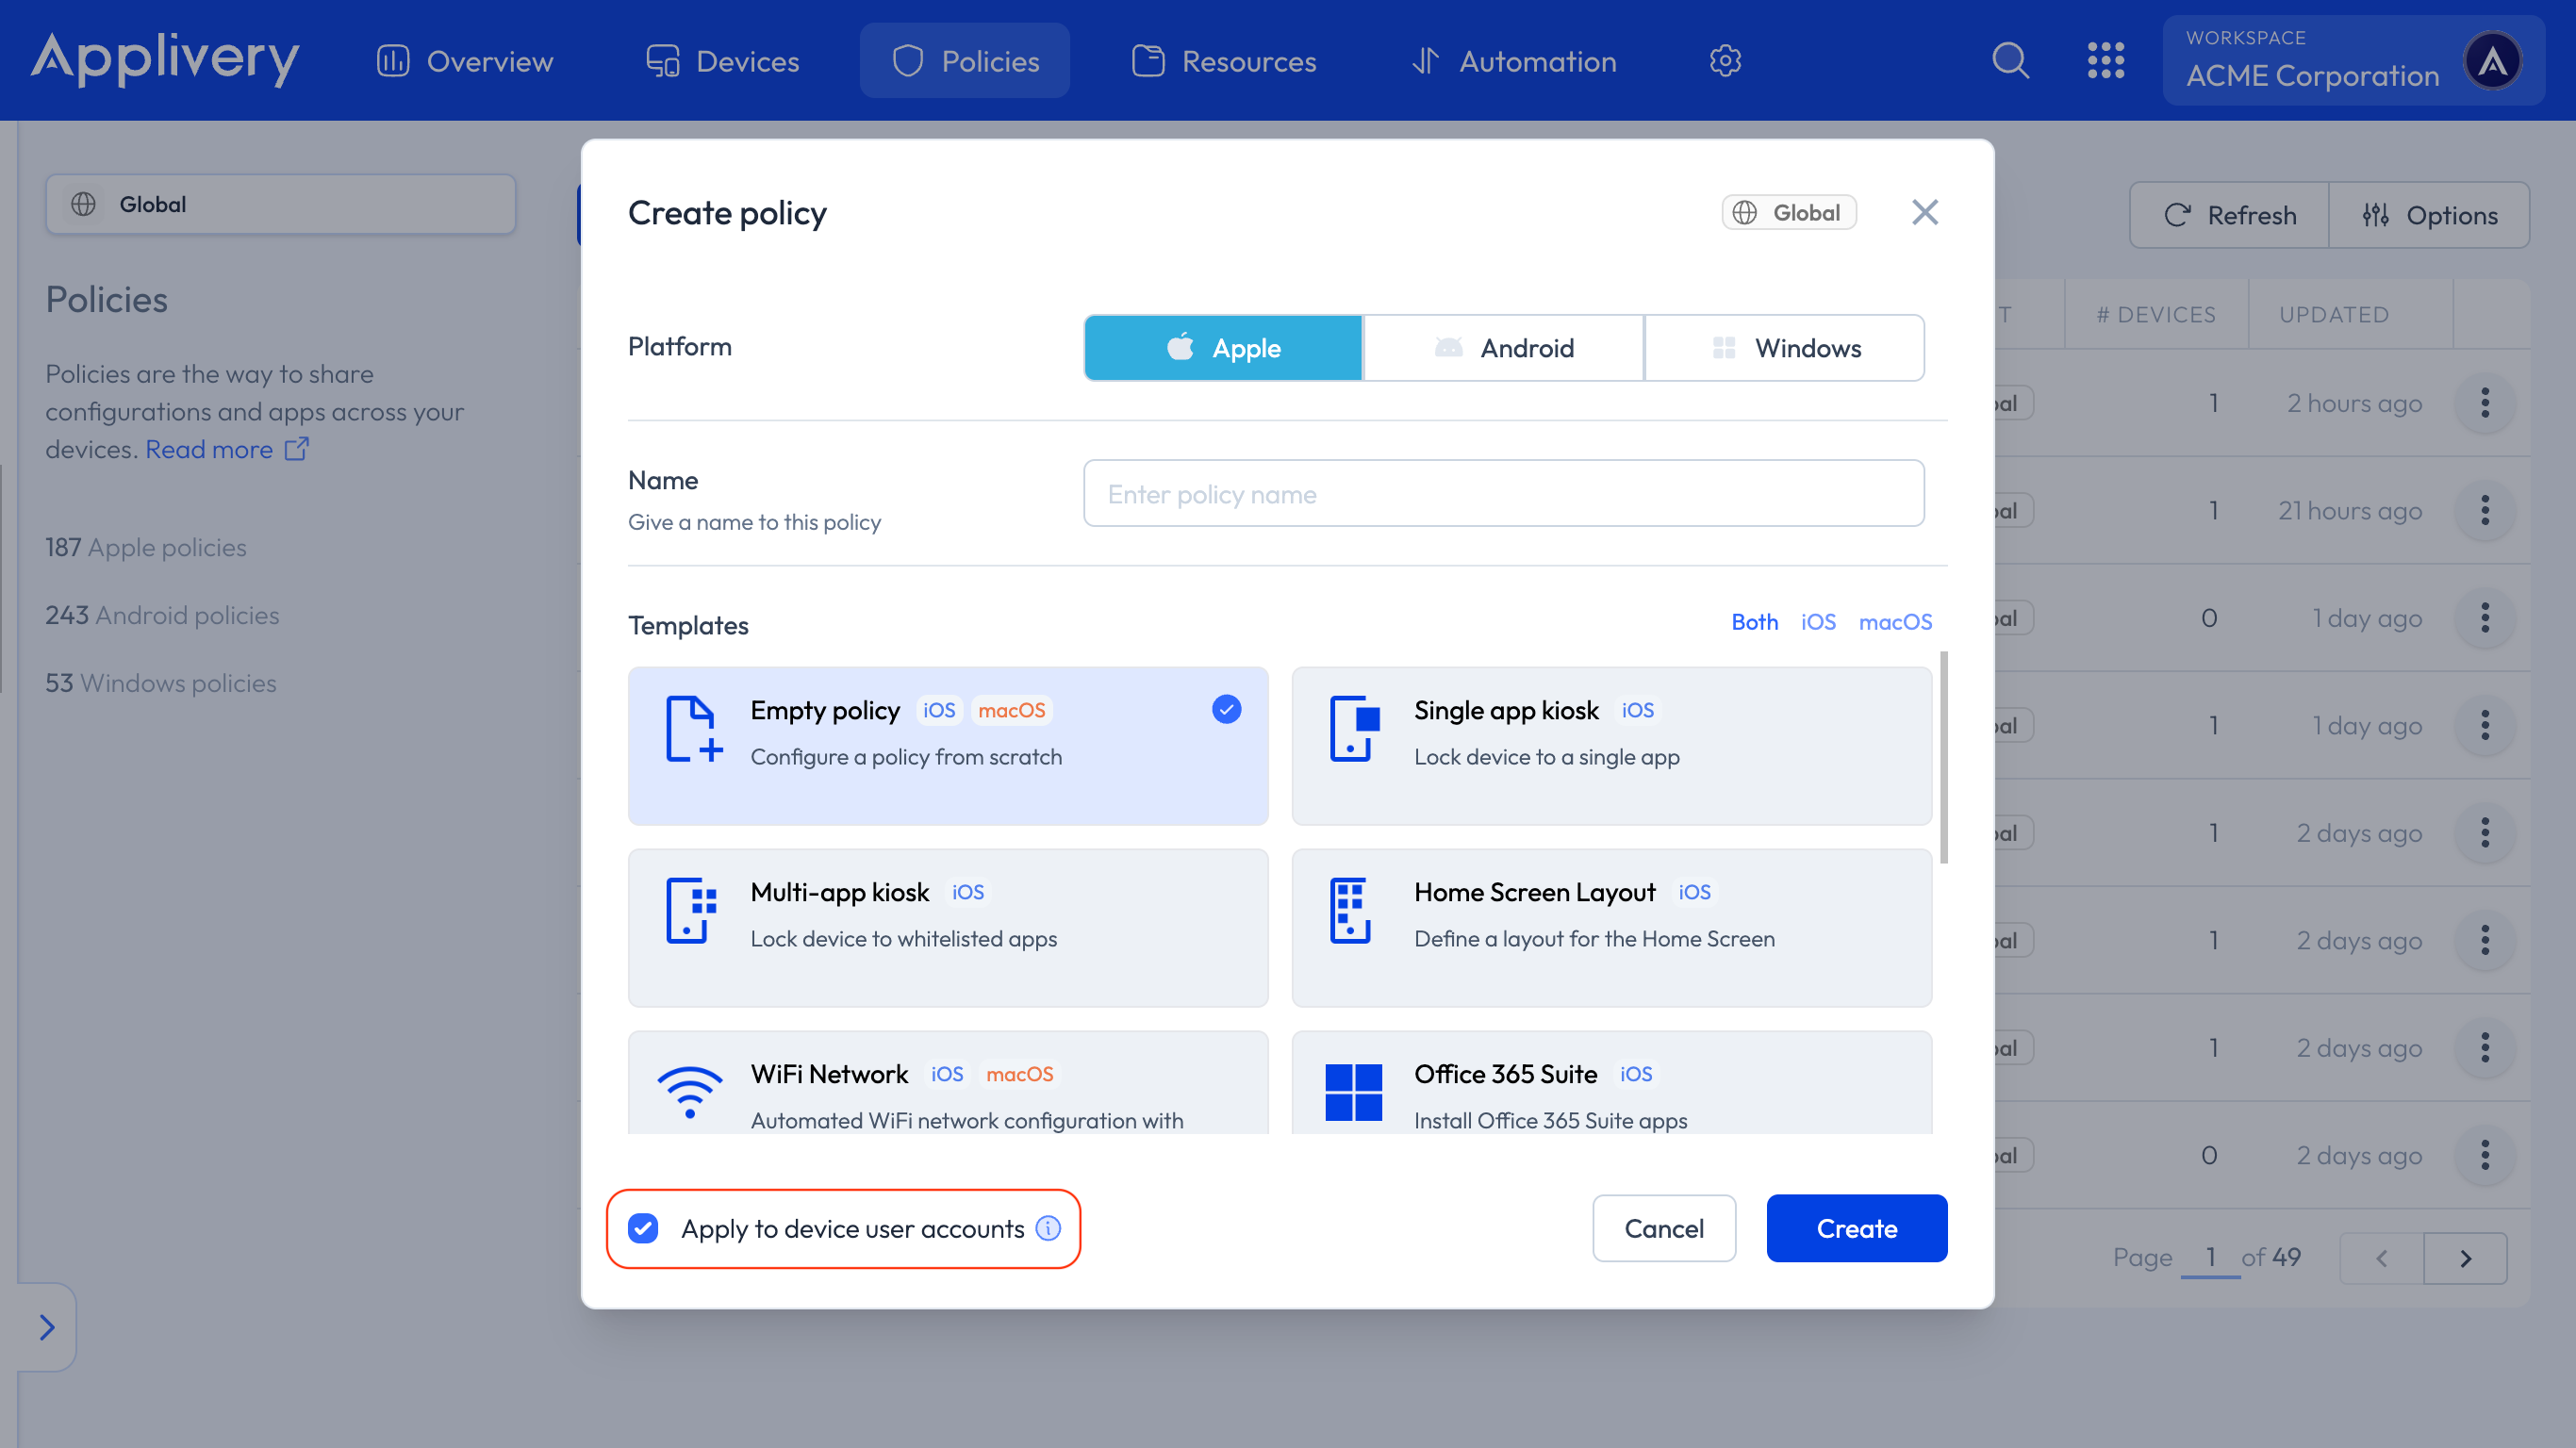The width and height of the screenshot is (2576, 1448).
Task: Expand the collapsed left sidebar chevron
Action: (47, 1327)
